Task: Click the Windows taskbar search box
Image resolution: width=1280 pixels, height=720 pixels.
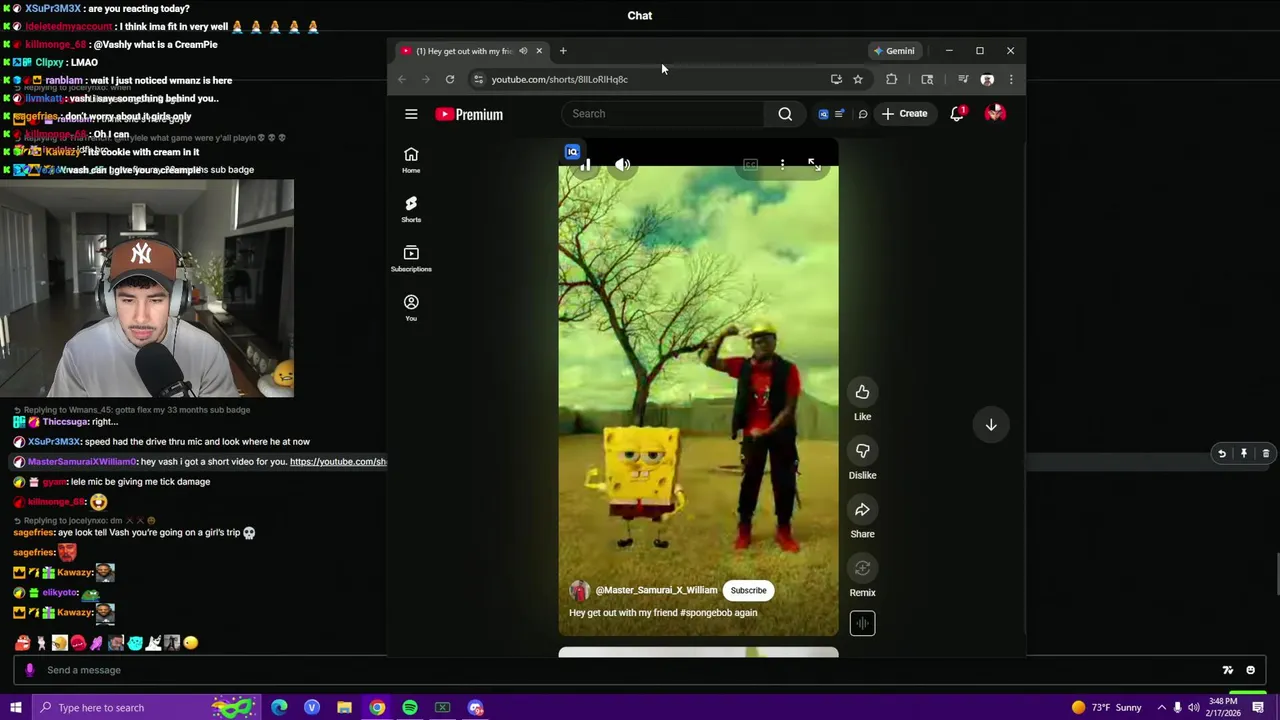Action: pyautogui.click(x=145, y=708)
